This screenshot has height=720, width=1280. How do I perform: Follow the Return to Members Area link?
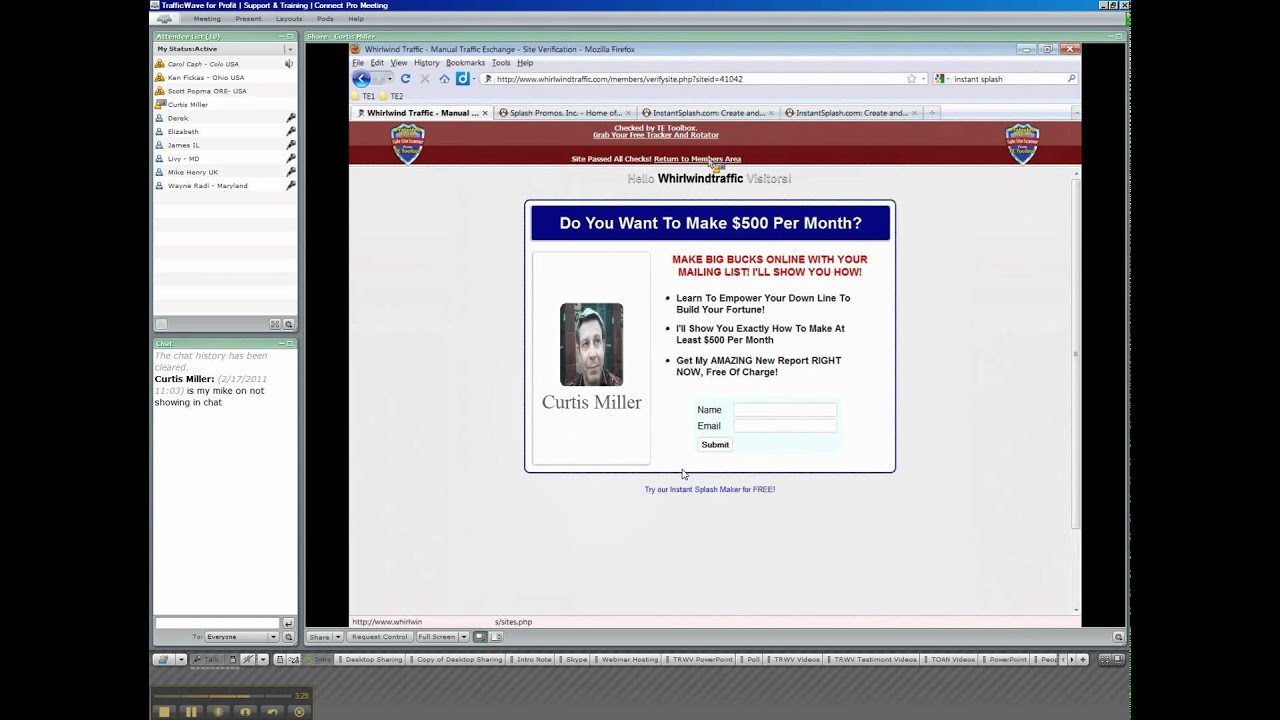697,159
